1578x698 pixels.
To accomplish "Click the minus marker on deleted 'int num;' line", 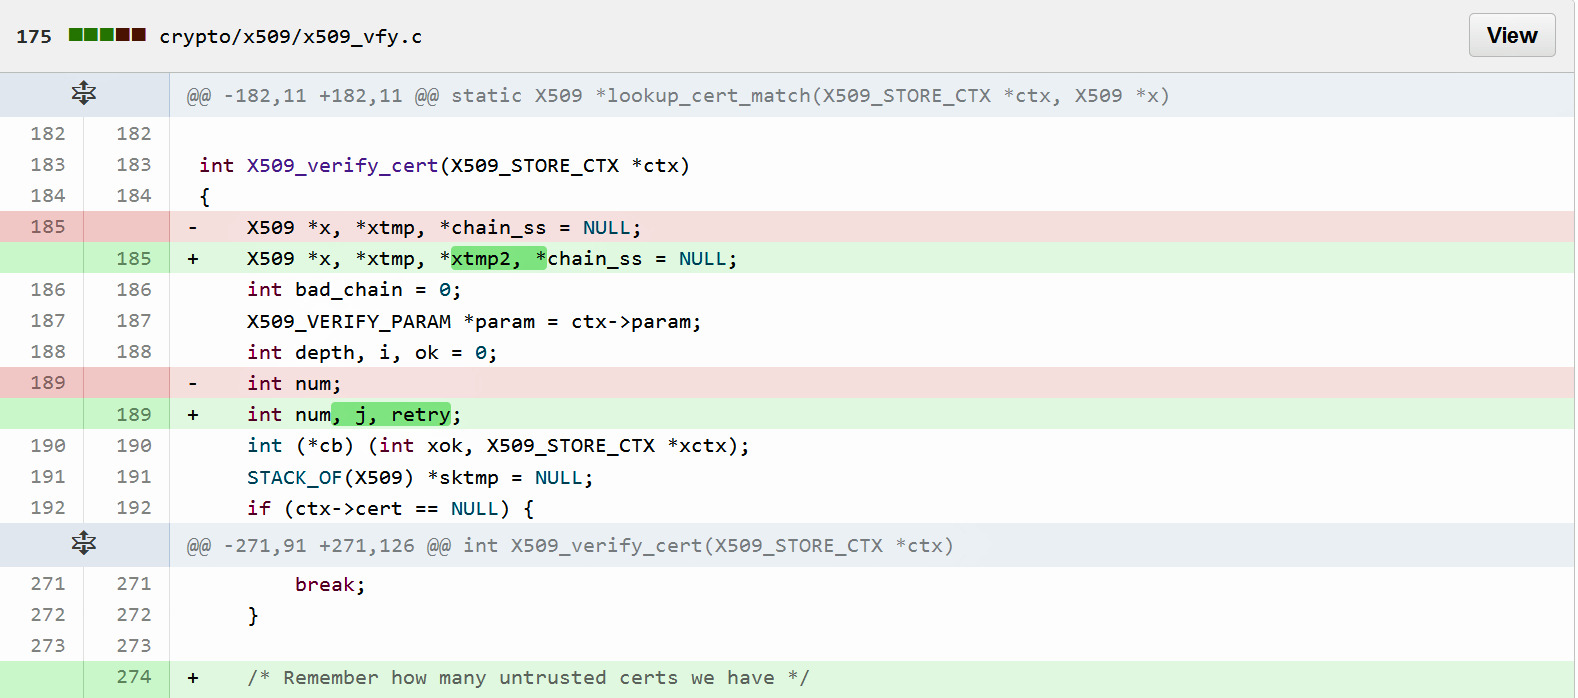I will tap(193, 384).
